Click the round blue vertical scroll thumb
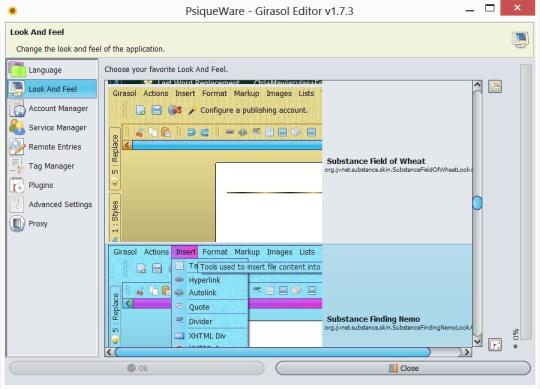The height and width of the screenshot is (389, 540). (x=477, y=203)
